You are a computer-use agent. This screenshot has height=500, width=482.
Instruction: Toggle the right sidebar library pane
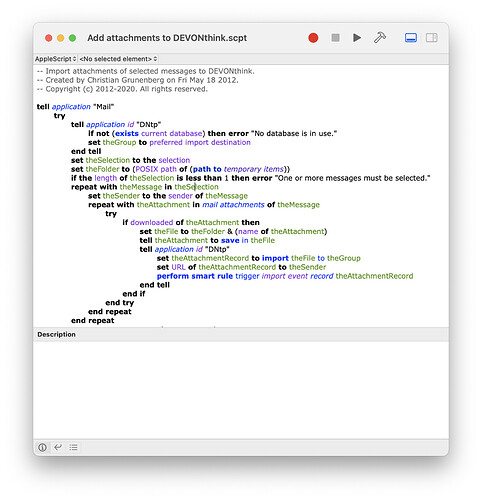tap(432, 38)
